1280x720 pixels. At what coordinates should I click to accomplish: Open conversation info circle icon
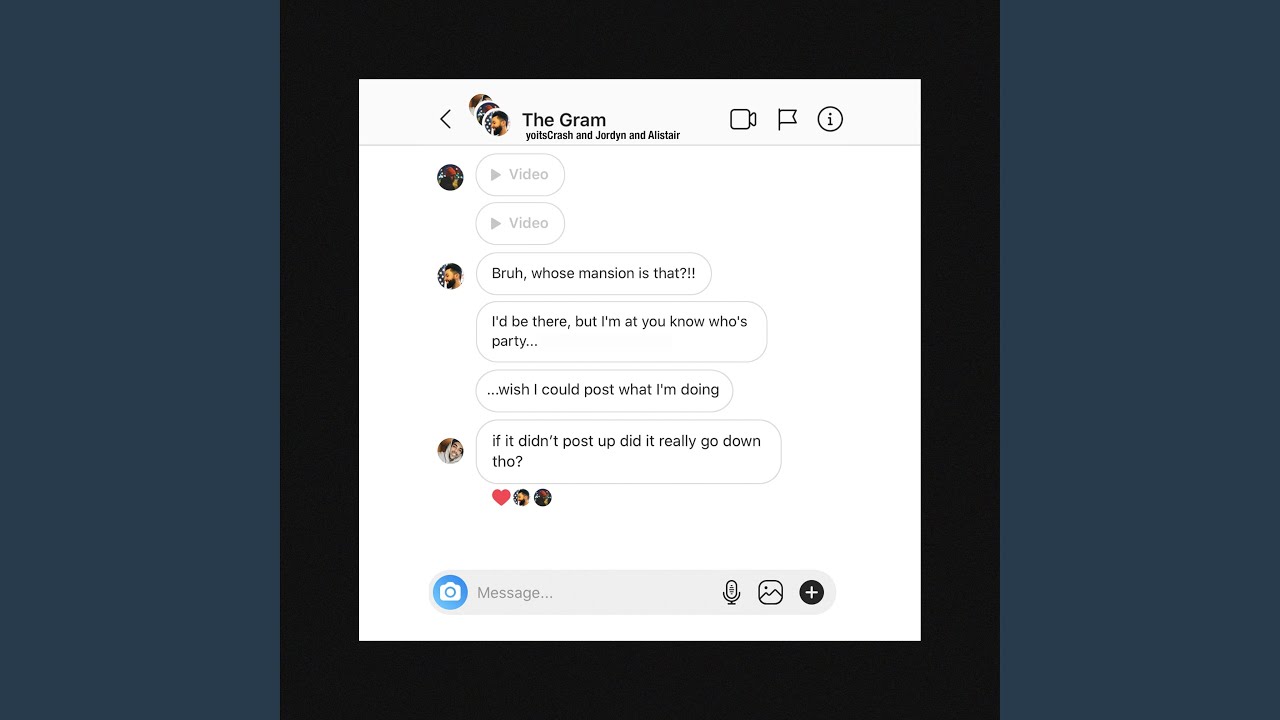pos(830,119)
